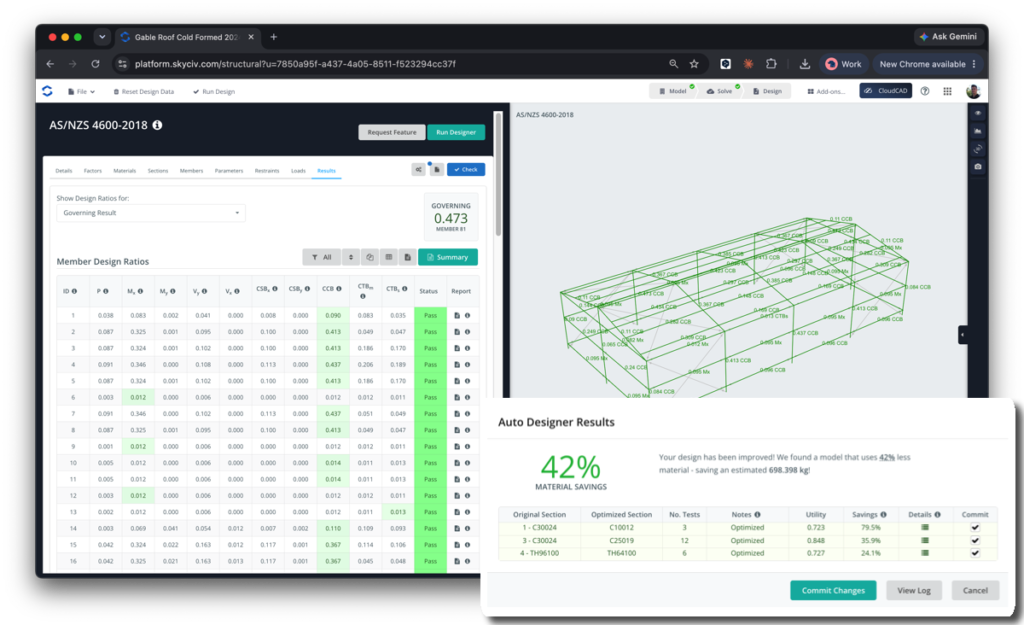Click the copy icon in results toolbar
Viewport: 1024px width, 625px height.
point(370,257)
